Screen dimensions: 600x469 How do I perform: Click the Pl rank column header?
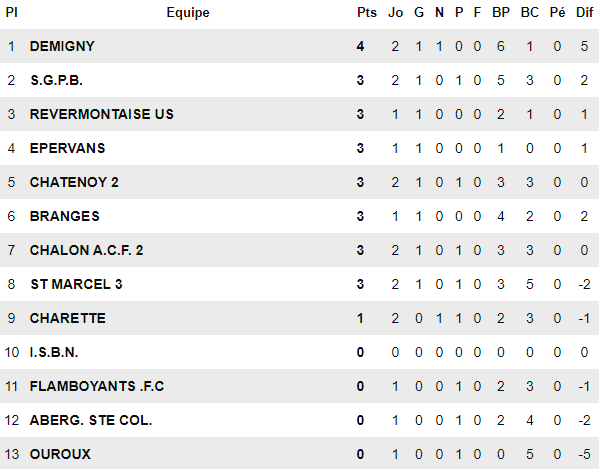click(12, 12)
